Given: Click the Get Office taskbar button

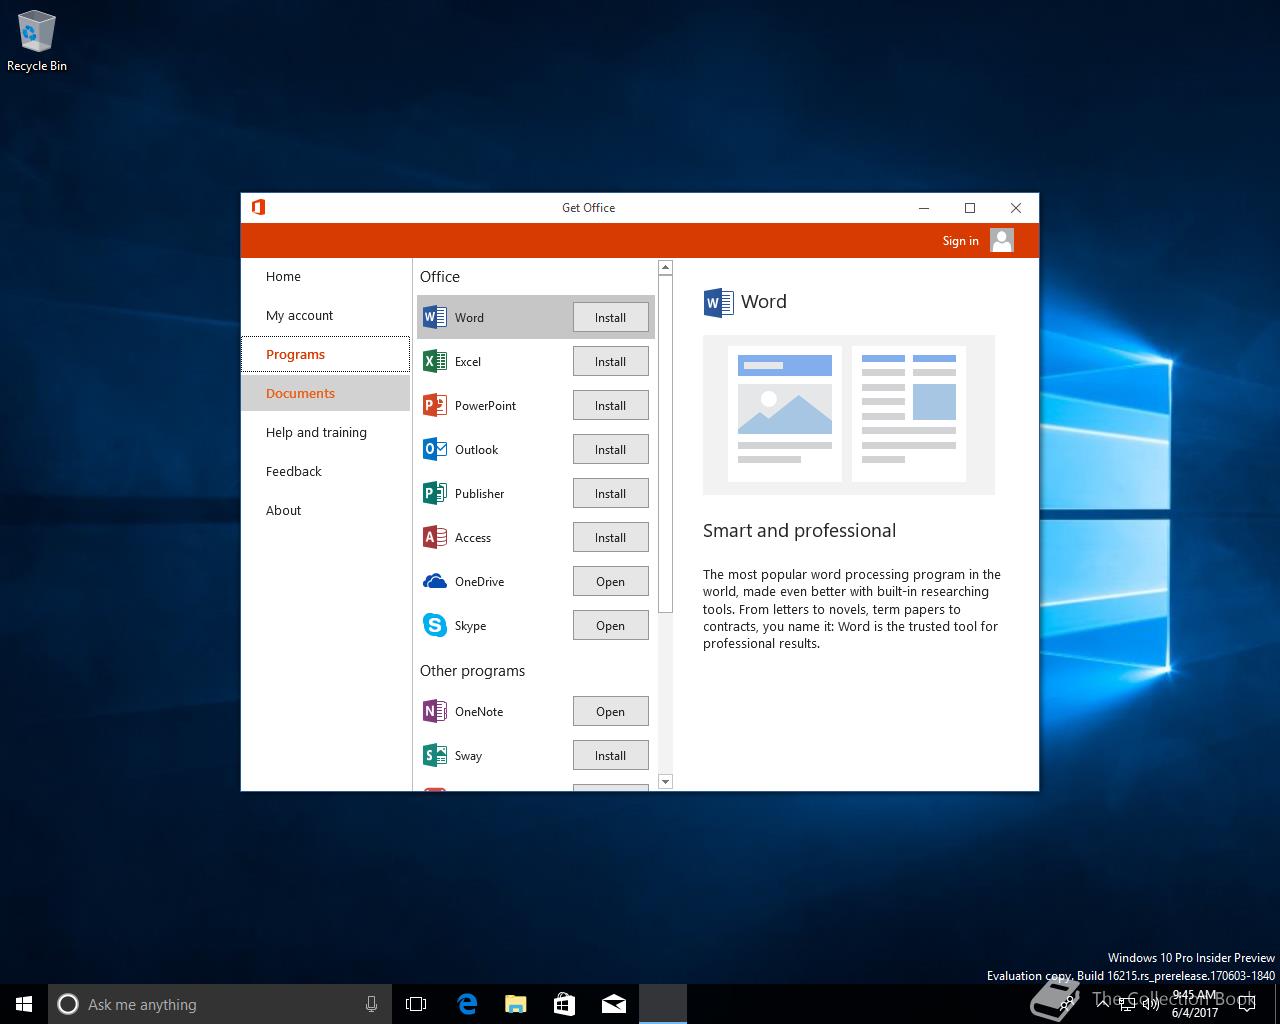Looking at the screenshot, I should coord(663,1004).
